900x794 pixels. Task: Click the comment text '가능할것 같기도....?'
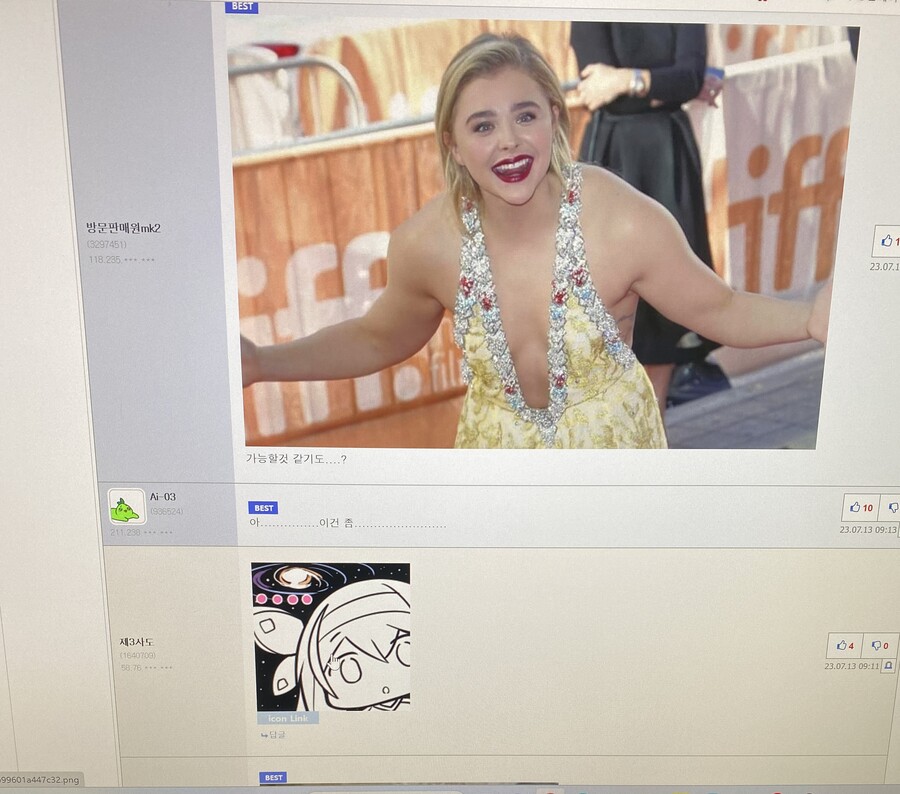[x=296, y=459]
